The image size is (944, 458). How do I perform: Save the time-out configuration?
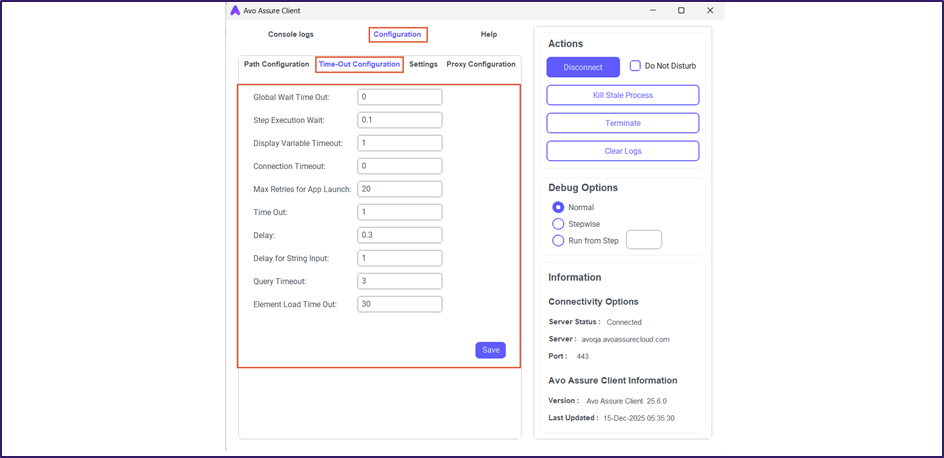490,350
